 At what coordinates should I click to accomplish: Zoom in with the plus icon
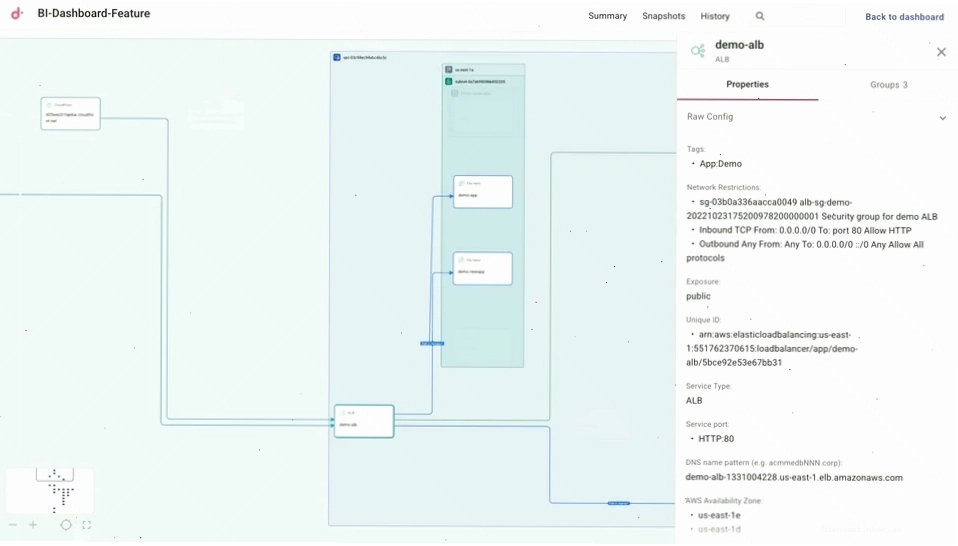click(x=33, y=525)
